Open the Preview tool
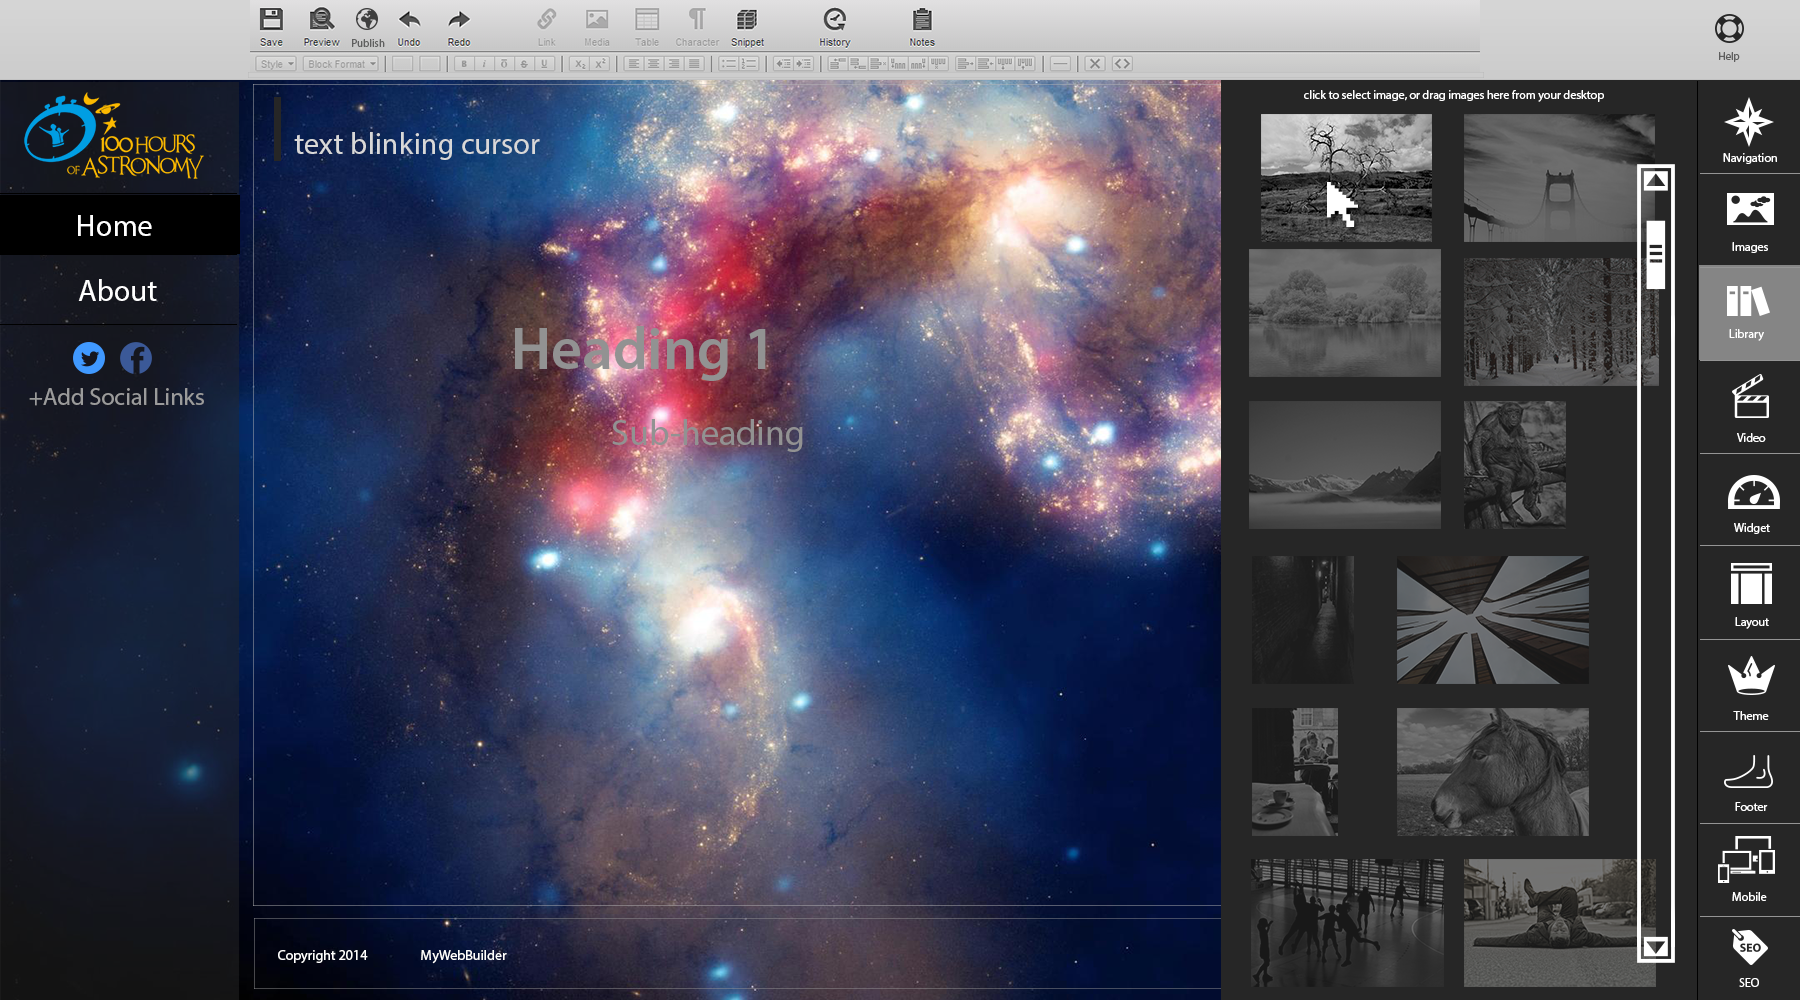The height and width of the screenshot is (1000, 1800). [x=321, y=27]
